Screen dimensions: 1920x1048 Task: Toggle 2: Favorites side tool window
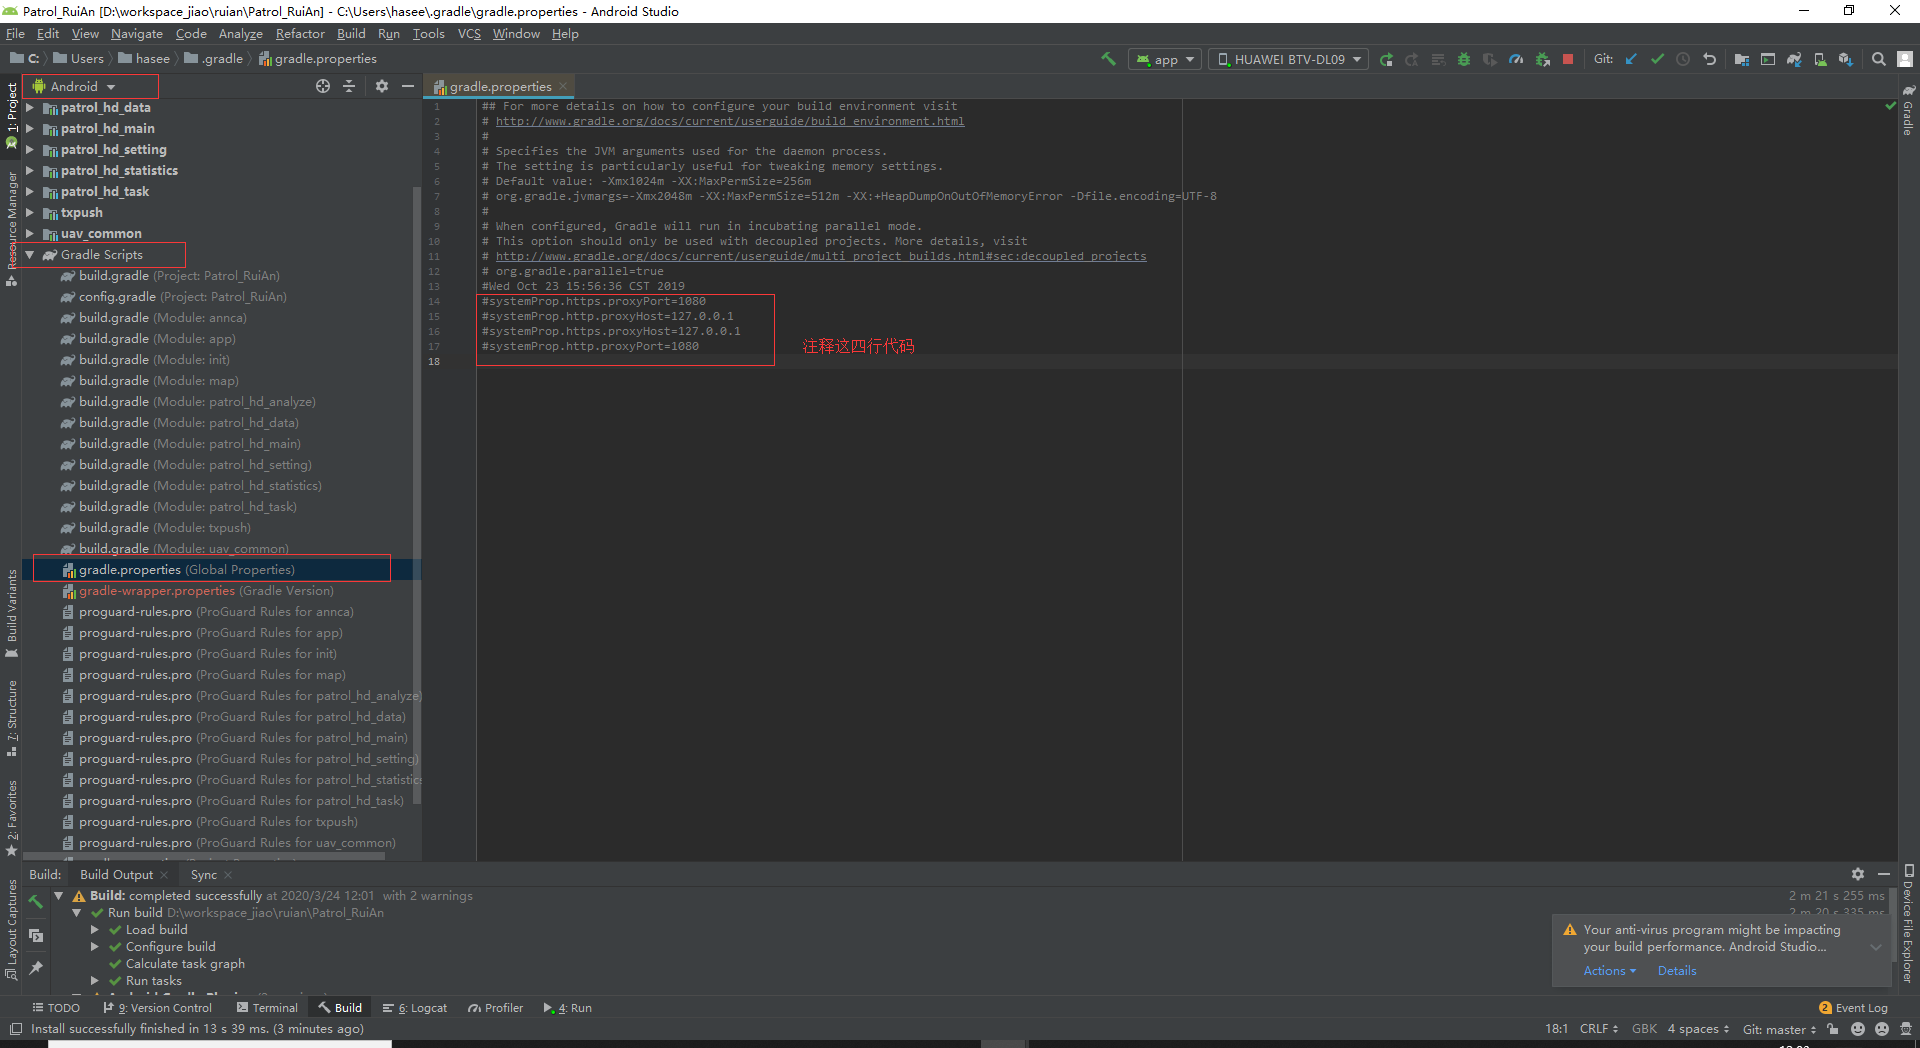[x=11, y=818]
